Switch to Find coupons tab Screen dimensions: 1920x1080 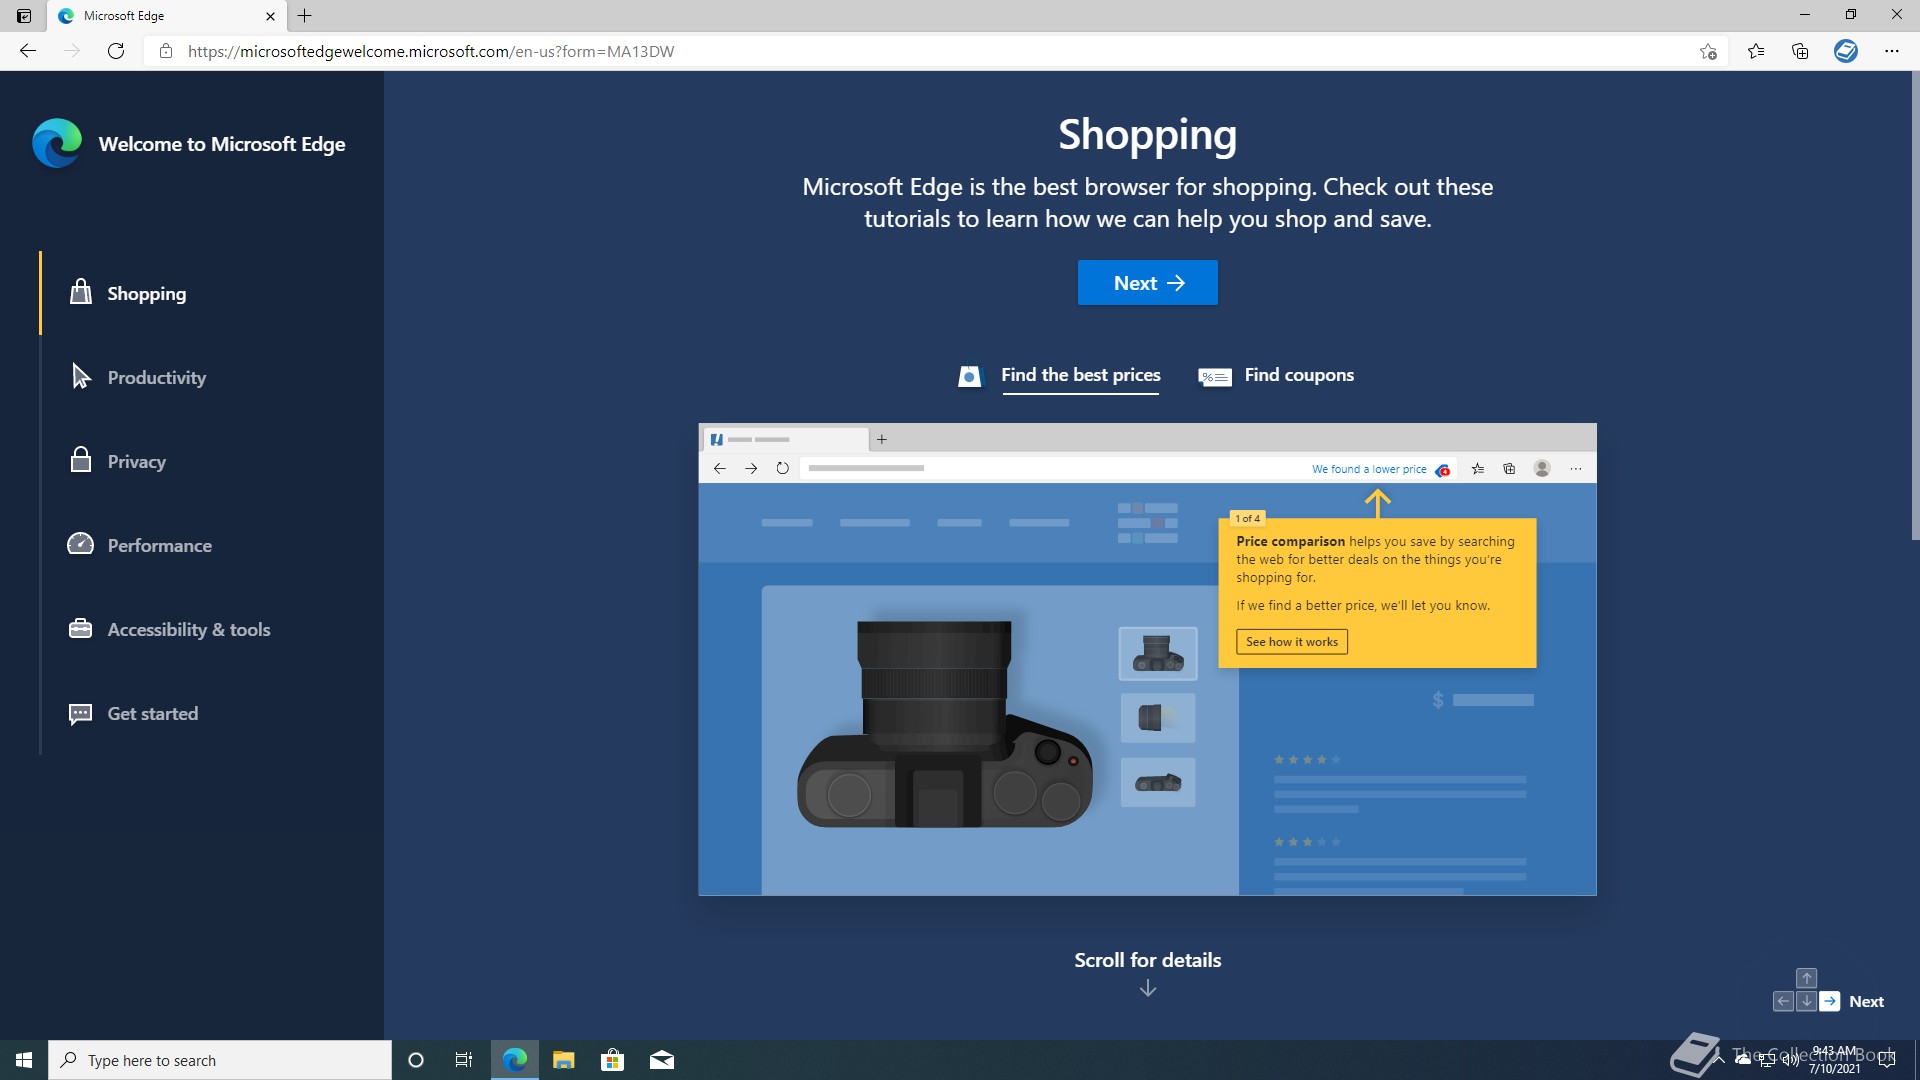(x=1299, y=375)
